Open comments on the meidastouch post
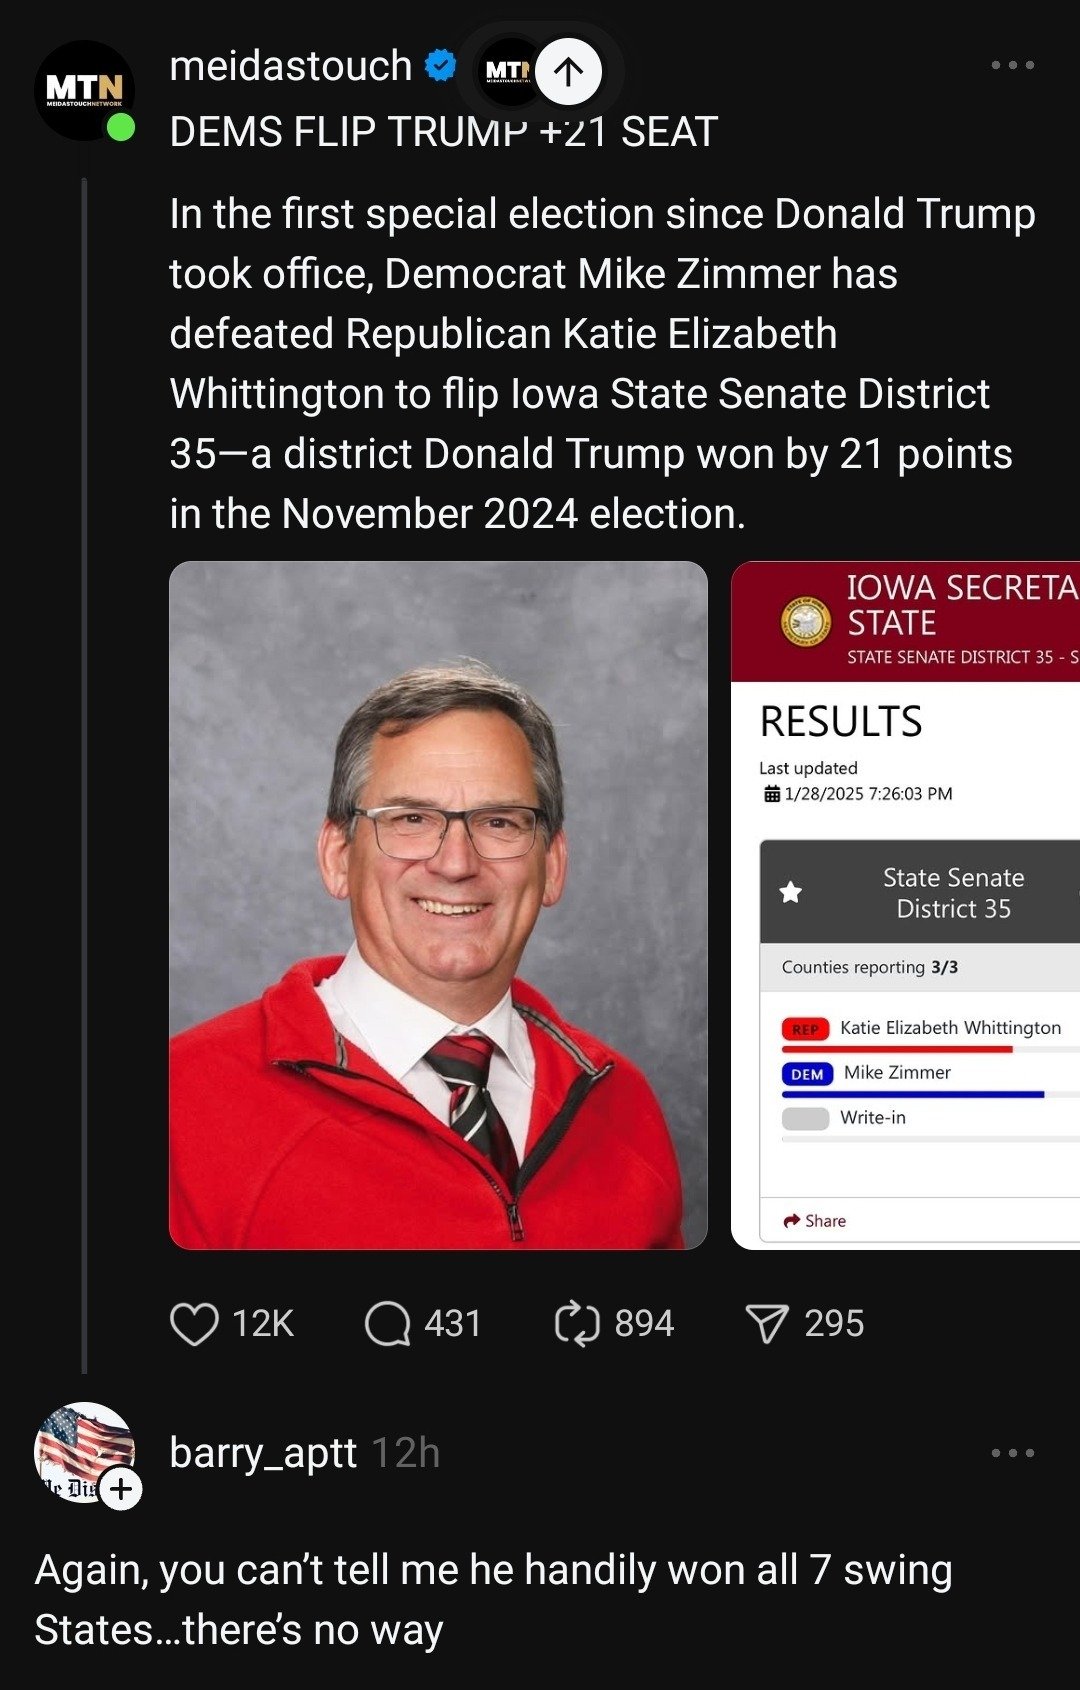The width and height of the screenshot is (1080, 1690). pyautogui.click(x=388, y=1323)
